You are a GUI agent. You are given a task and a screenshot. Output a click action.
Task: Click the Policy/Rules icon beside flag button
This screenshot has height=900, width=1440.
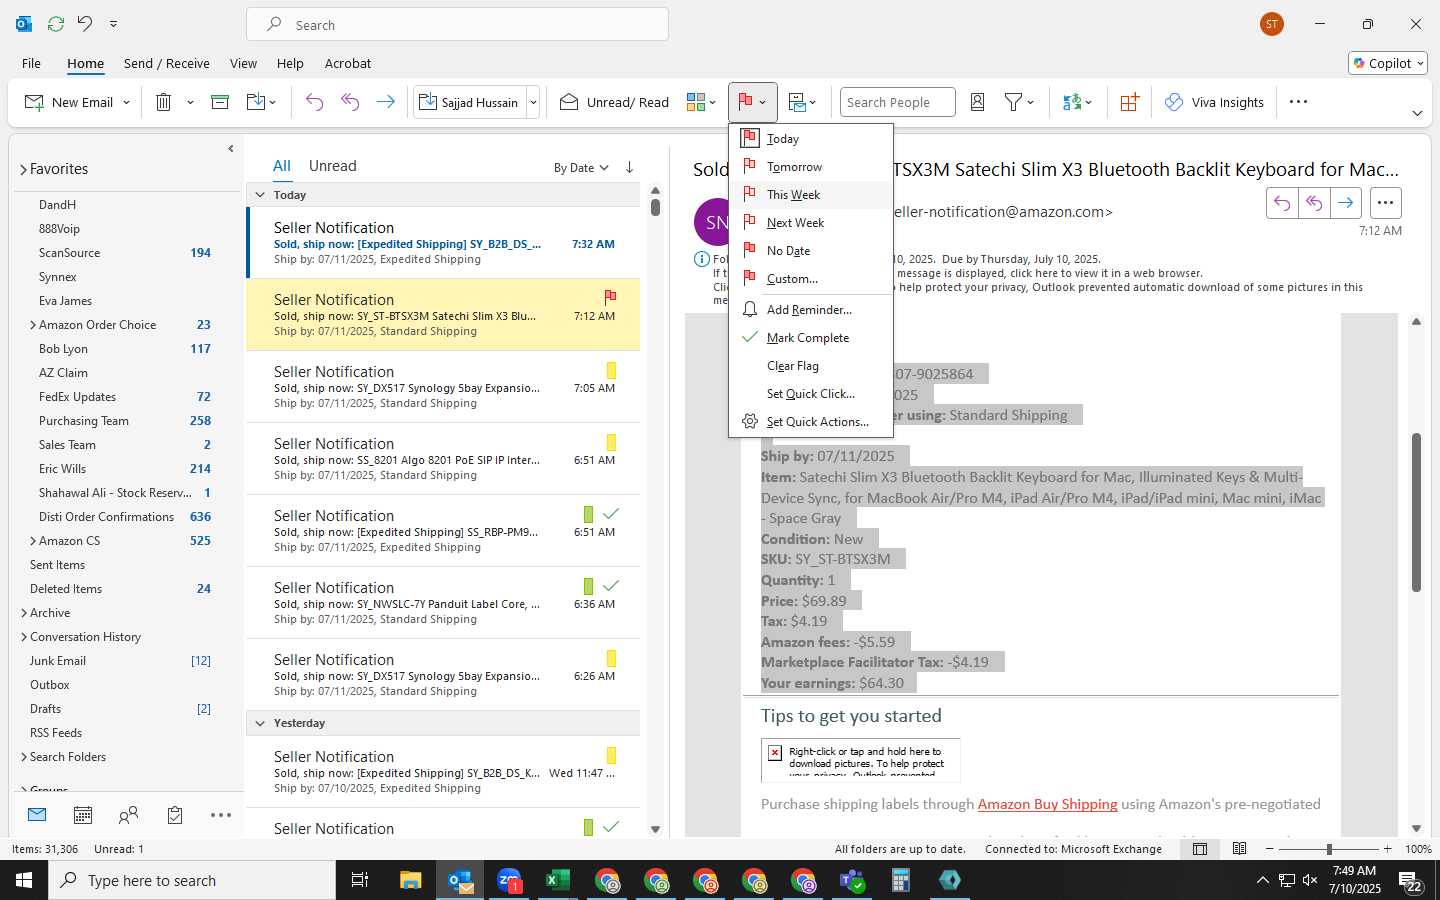pos(797,102)
